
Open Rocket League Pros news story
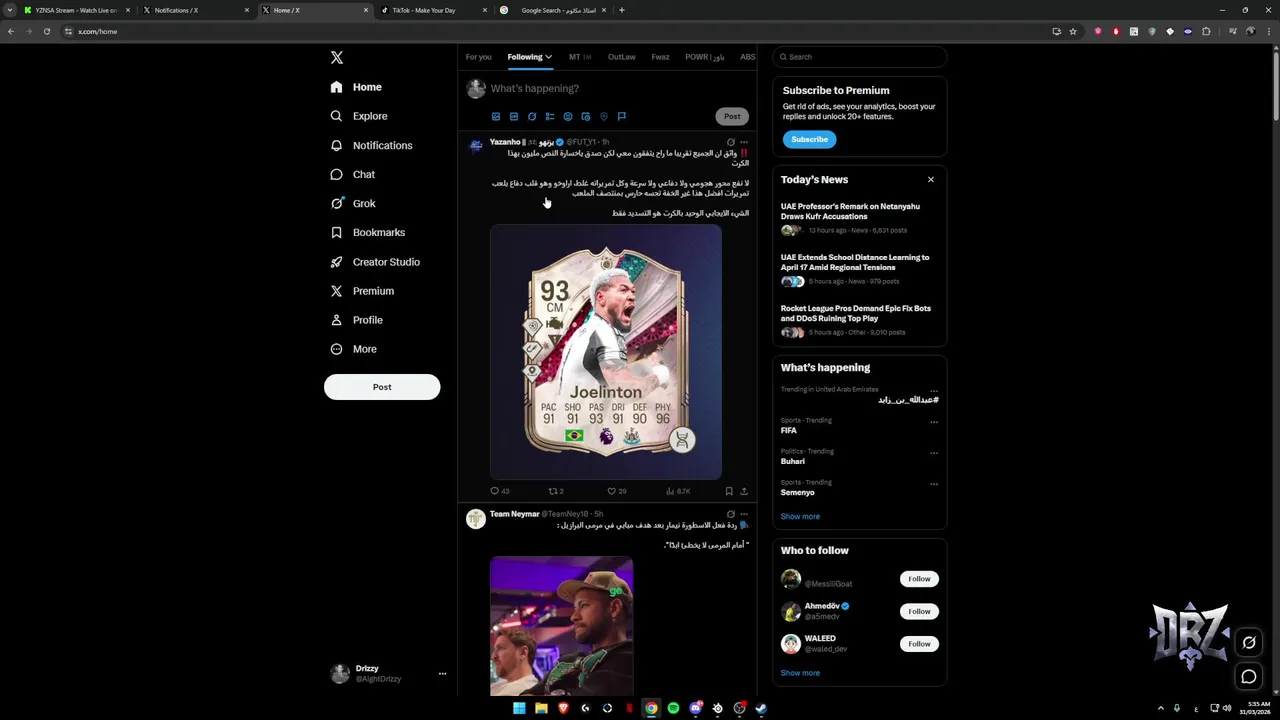tap(859, 322)
